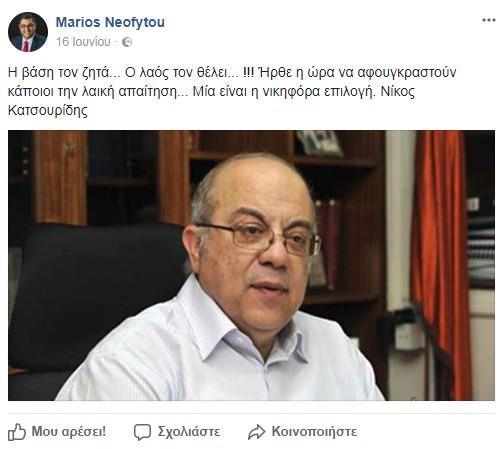Image resolution: width=503 pixels, height=449 pixels.
Task: Open Marios Neofytou profile picture
Action: (x=28, y=32)
